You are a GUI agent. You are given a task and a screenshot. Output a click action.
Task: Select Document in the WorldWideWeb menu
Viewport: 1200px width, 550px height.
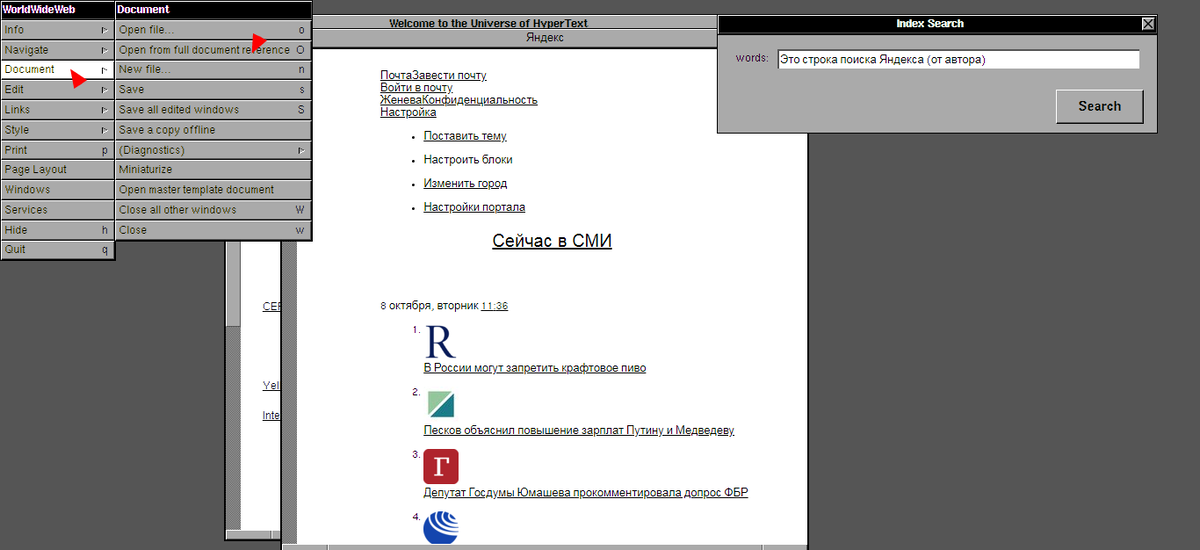[x=57, y=70]
